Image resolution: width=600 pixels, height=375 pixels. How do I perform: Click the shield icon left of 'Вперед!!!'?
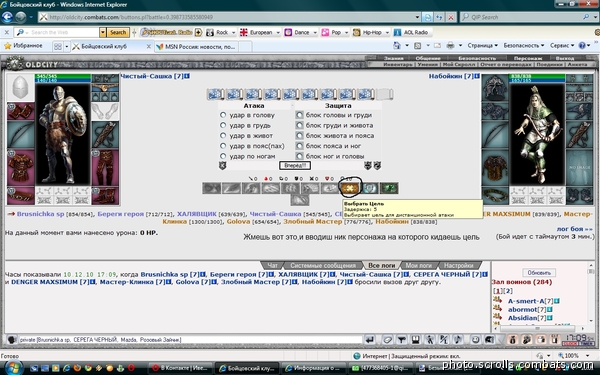coord(223,165)
